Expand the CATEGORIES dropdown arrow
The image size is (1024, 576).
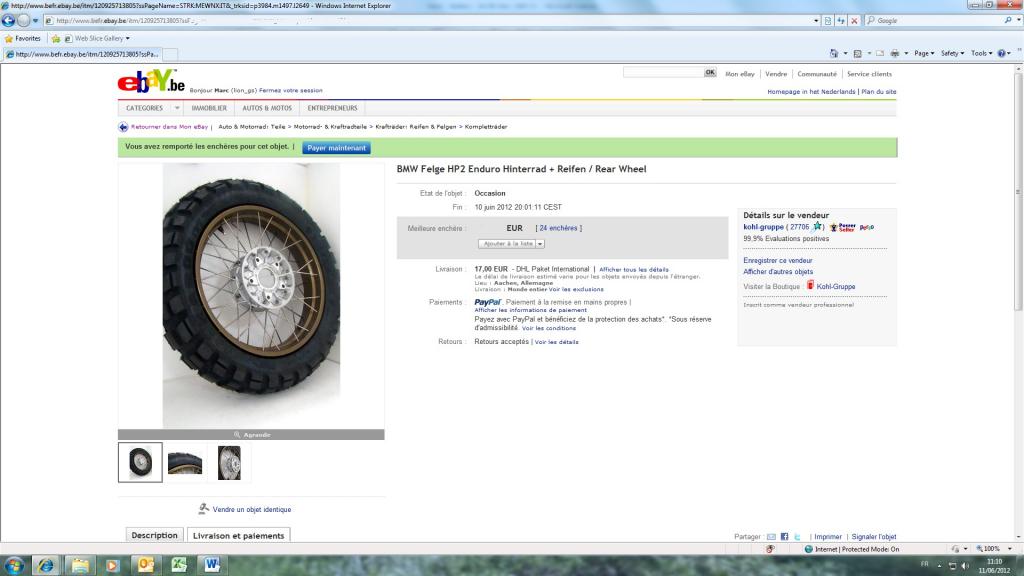pyautogui.click(x=177, y=108)
